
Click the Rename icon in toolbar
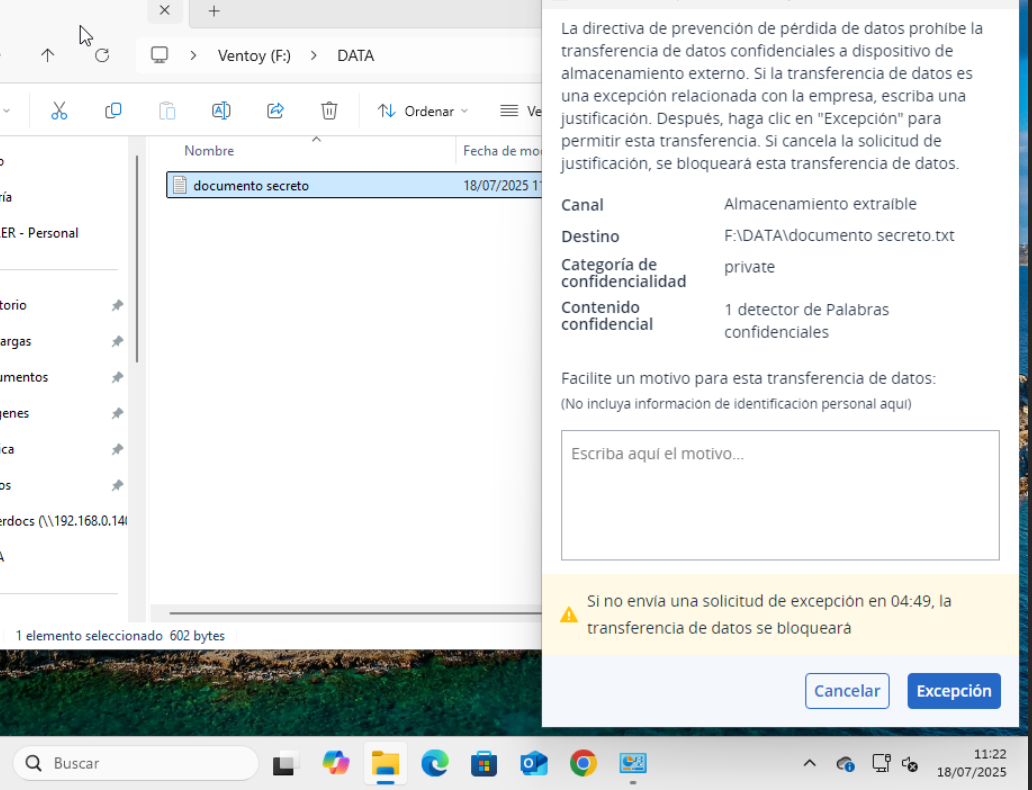[221, 111]
